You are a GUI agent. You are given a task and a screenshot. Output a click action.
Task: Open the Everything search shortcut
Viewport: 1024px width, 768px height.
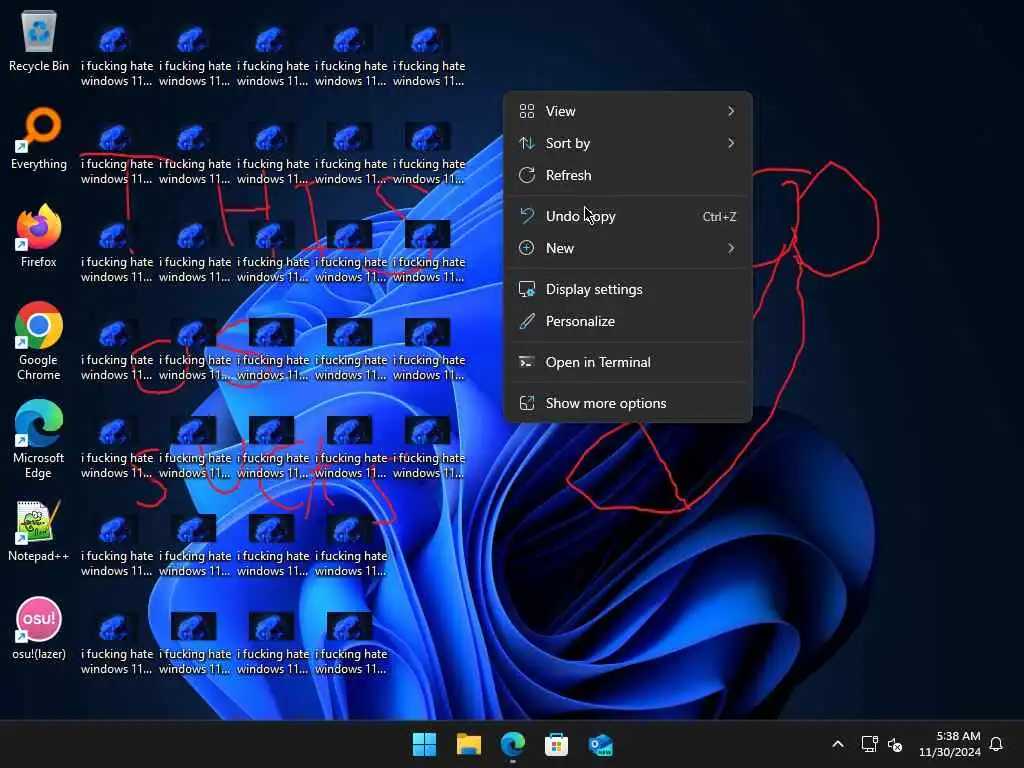tap(39, 140)
